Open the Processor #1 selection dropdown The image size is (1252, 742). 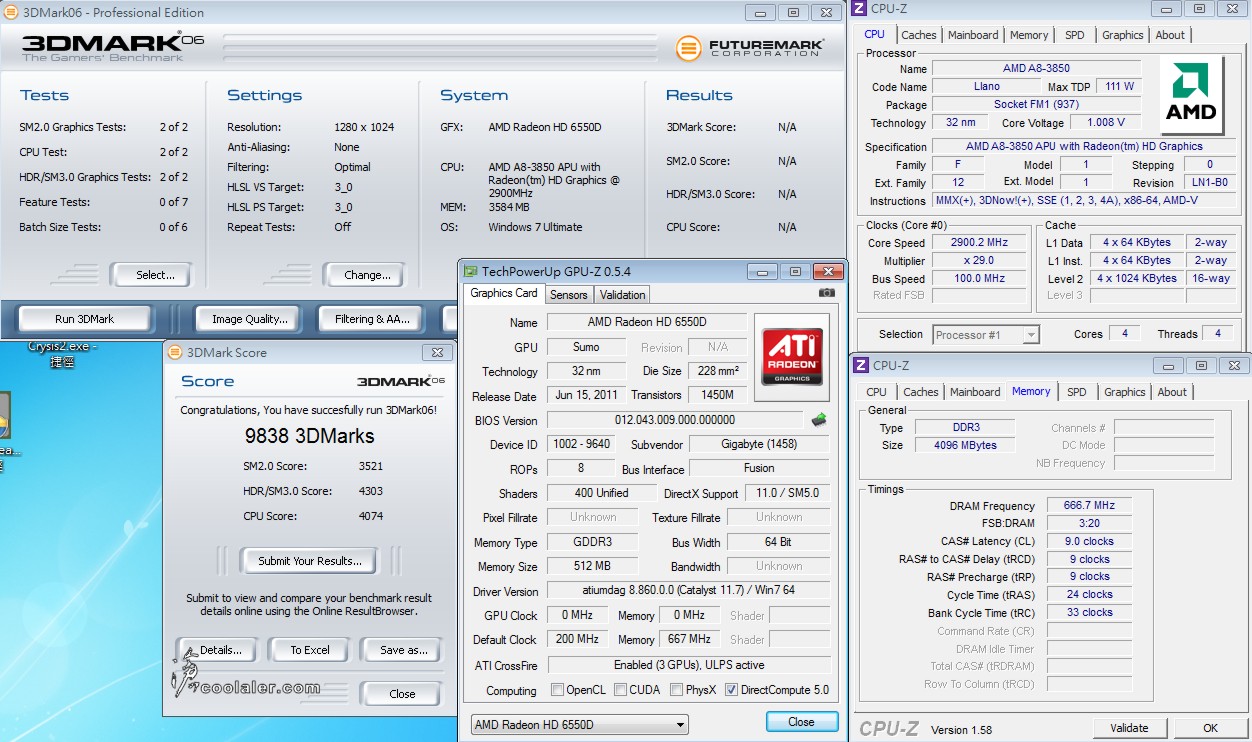coord(1032,334)
